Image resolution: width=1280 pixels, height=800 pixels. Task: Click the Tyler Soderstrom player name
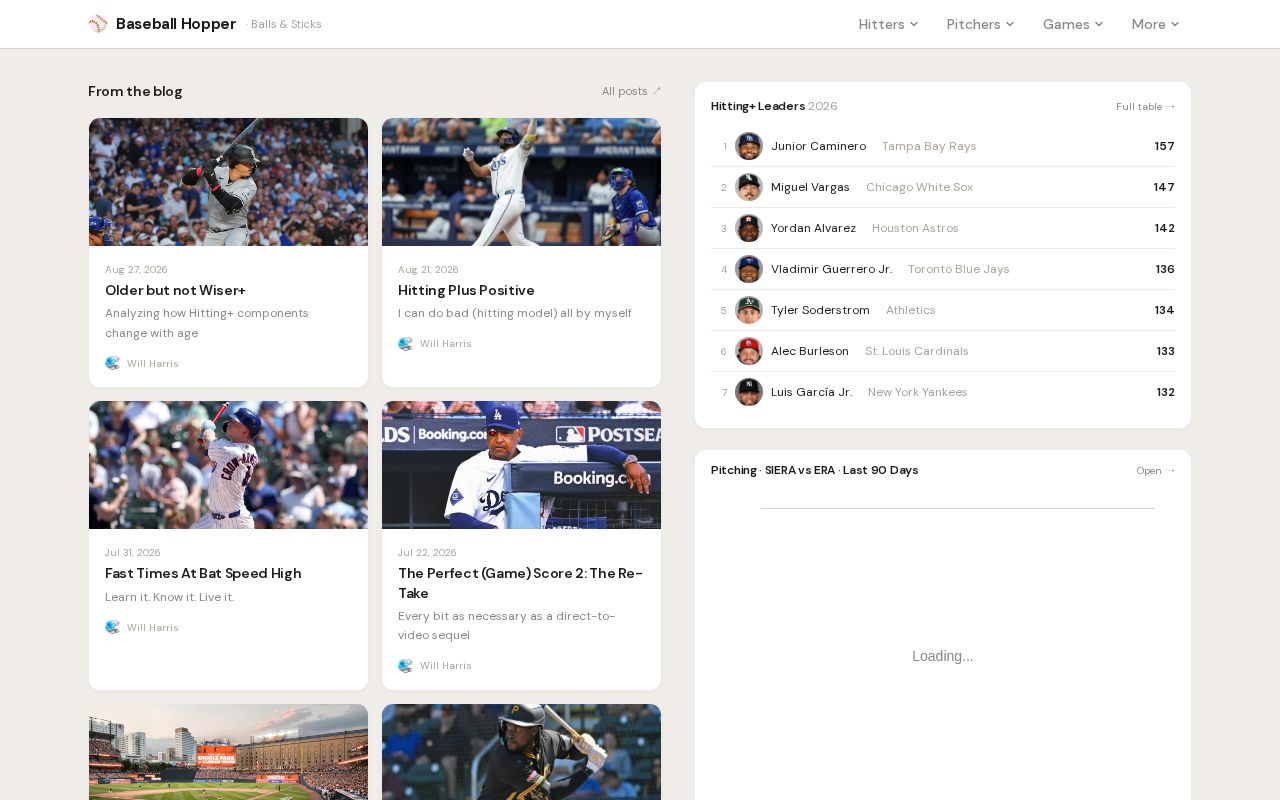[x=820, y=310]
